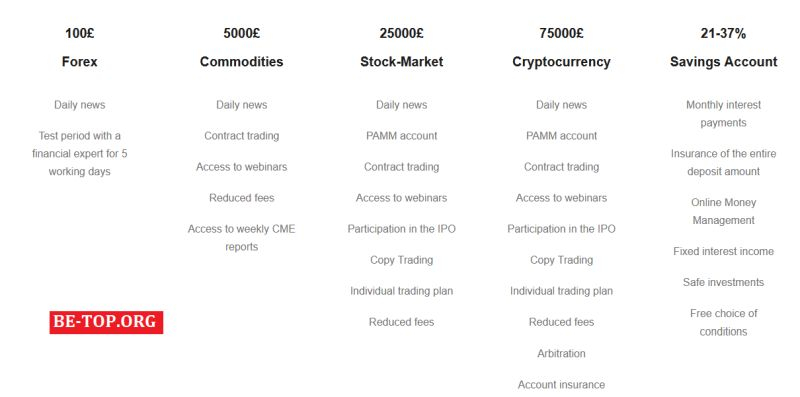Click the 5000£ price label
Screen dimensions: 800x397
click(241, 34)
